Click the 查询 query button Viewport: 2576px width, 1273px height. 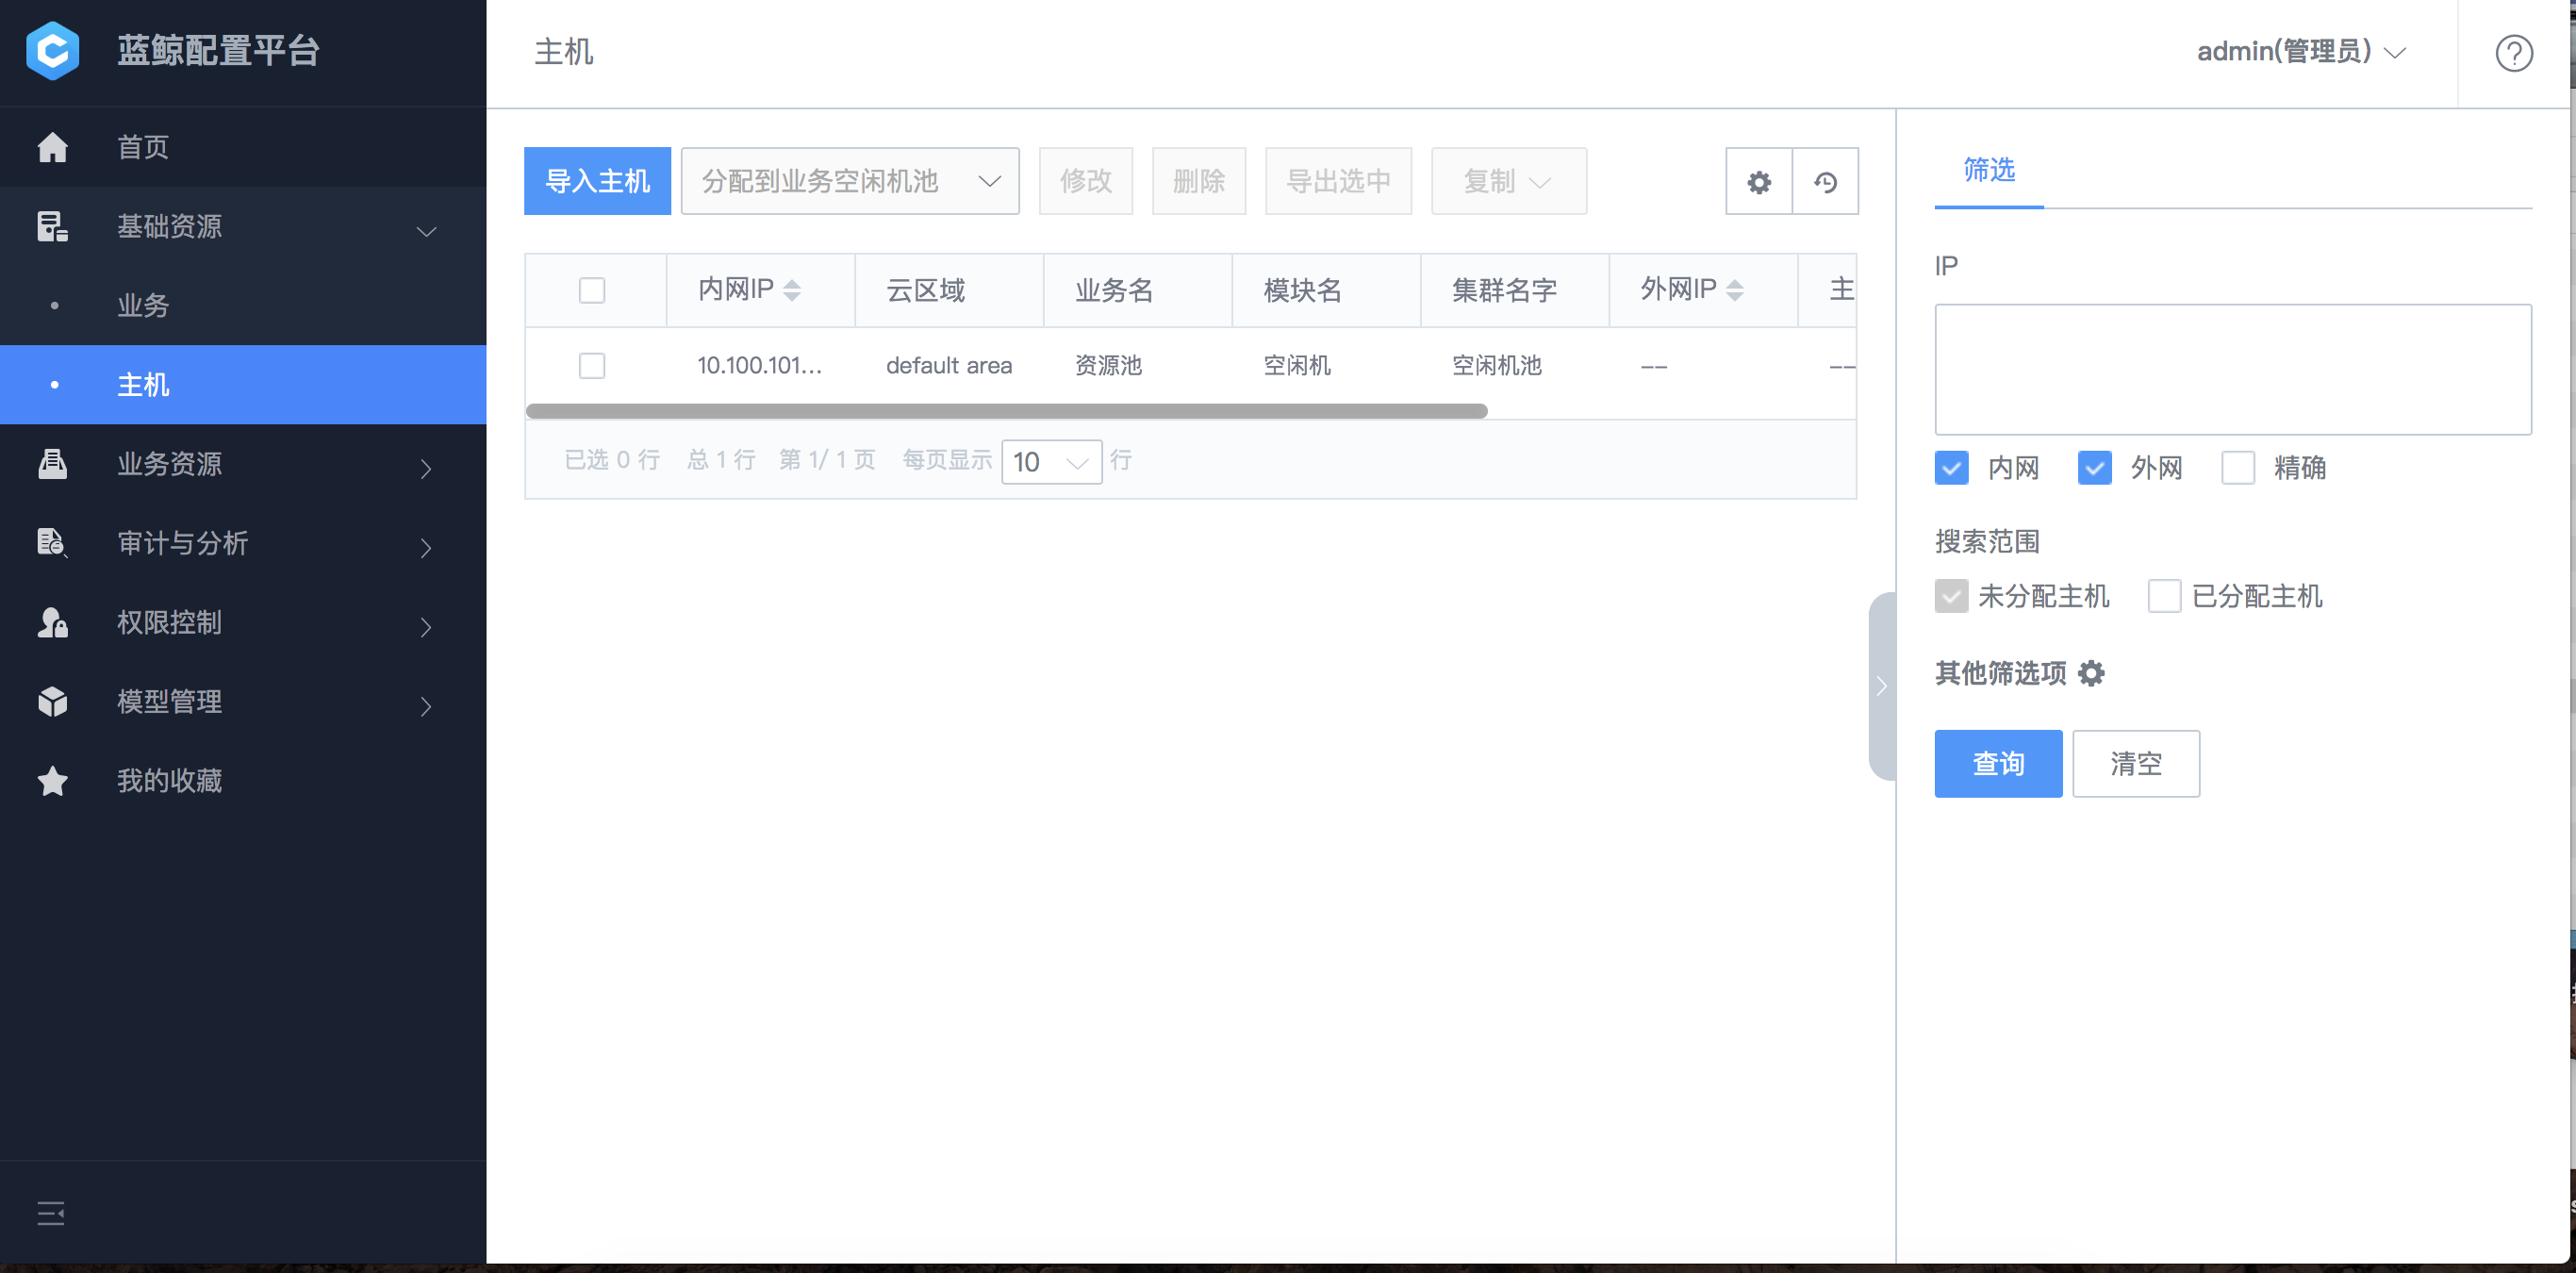(1998, 763)
